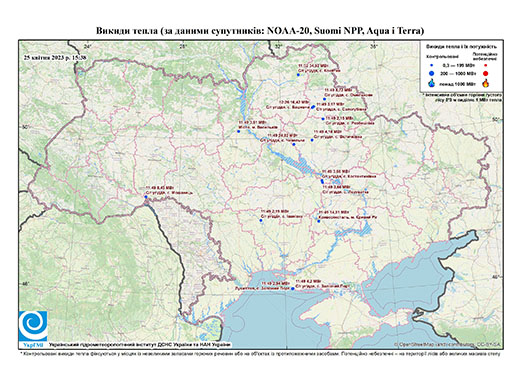The height and width of the screenshot is (368, 520).
Task: Click the 0,3 — 199 MW legend label
Action: [x=458, y=65]
